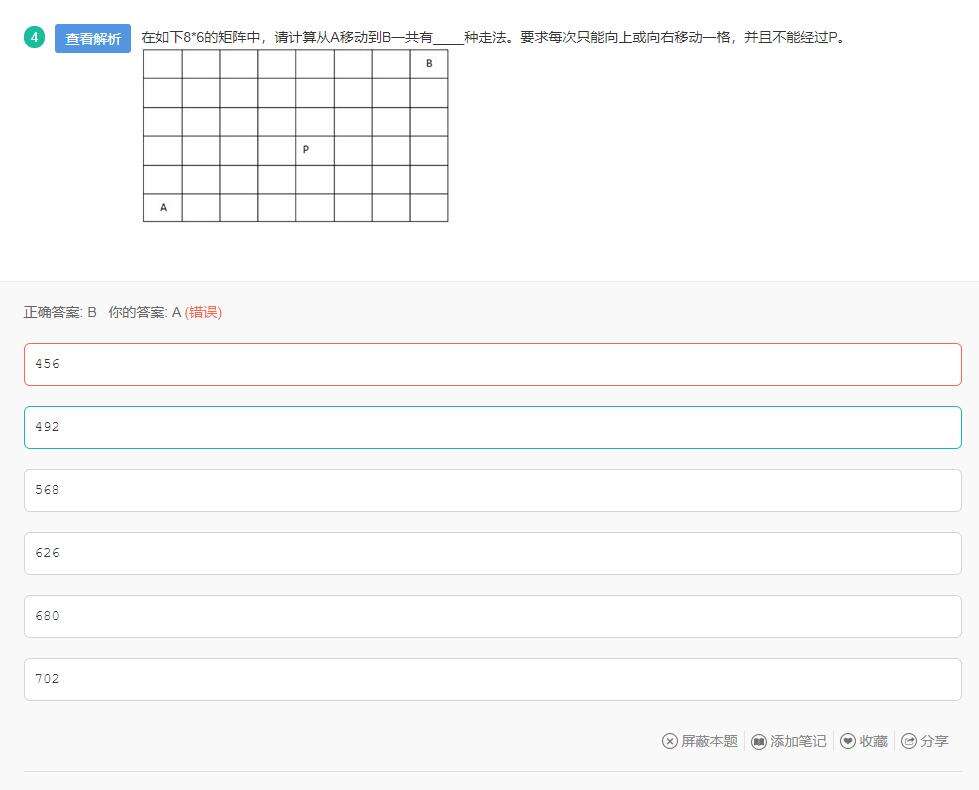Click grid cell labeled A

pos(163,208)
